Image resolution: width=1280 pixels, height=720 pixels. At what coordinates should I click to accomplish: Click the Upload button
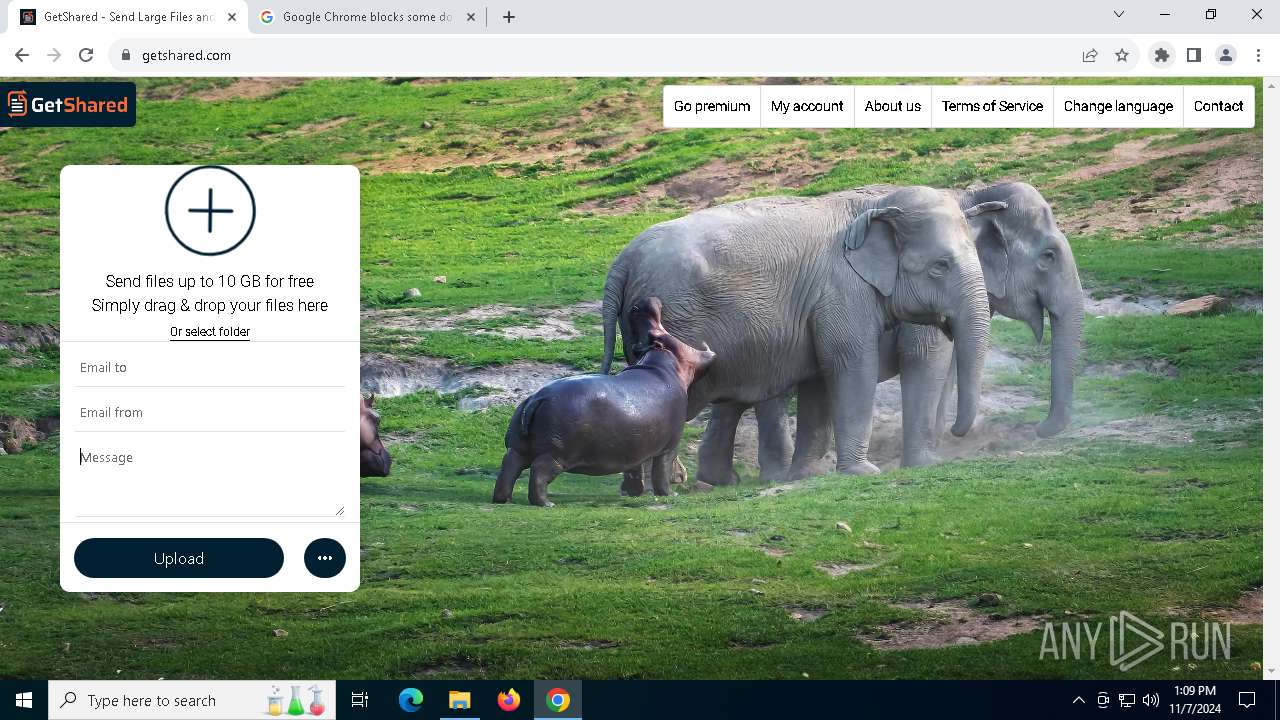click(179, 558)
